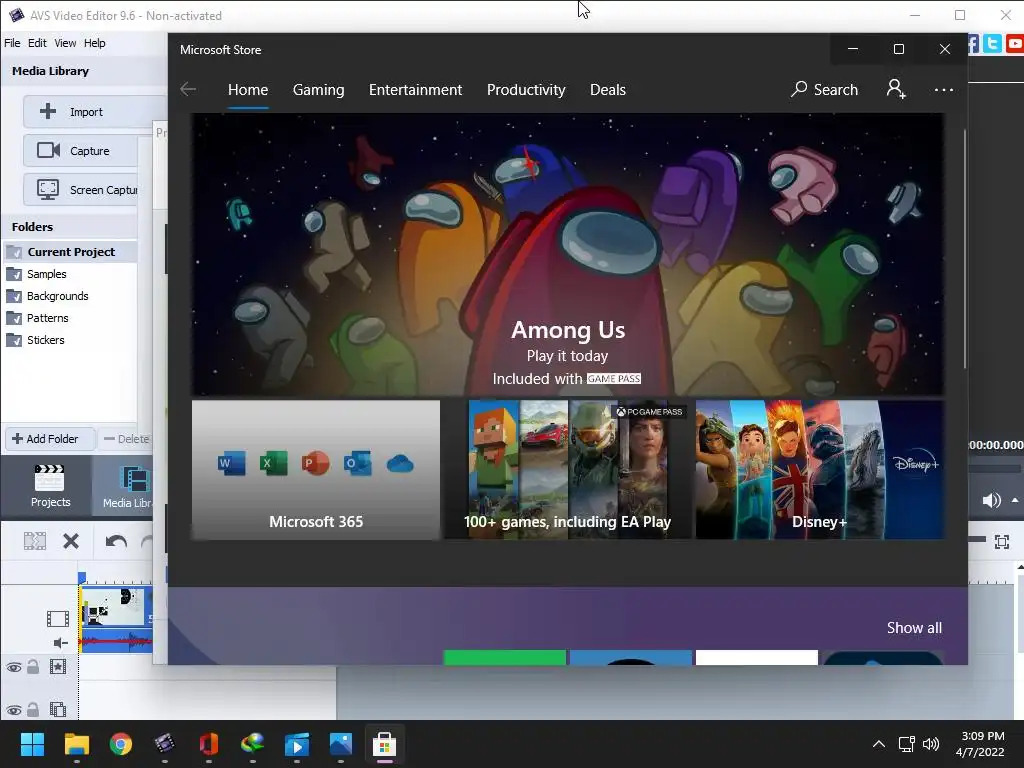The image size is (1024, 768).
Task: Open the Help menu in AVS
Action: (x=95, y=43)
